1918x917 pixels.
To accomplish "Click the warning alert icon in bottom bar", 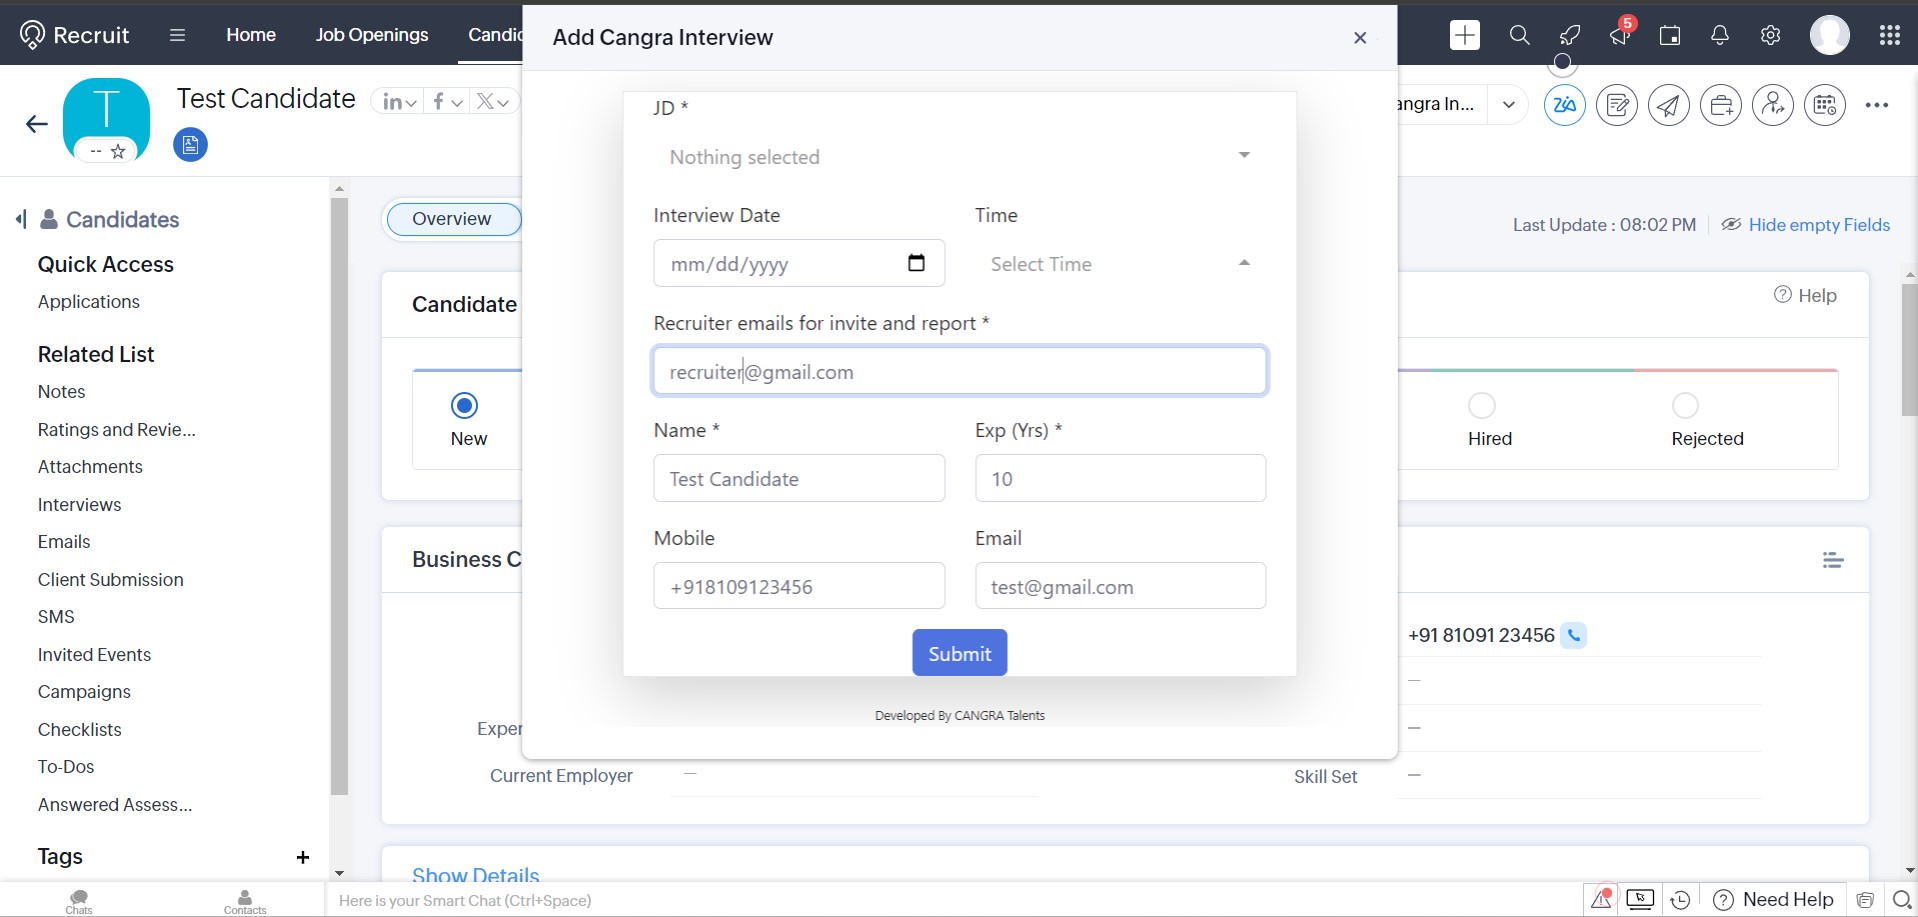I will click(1602, 899).
